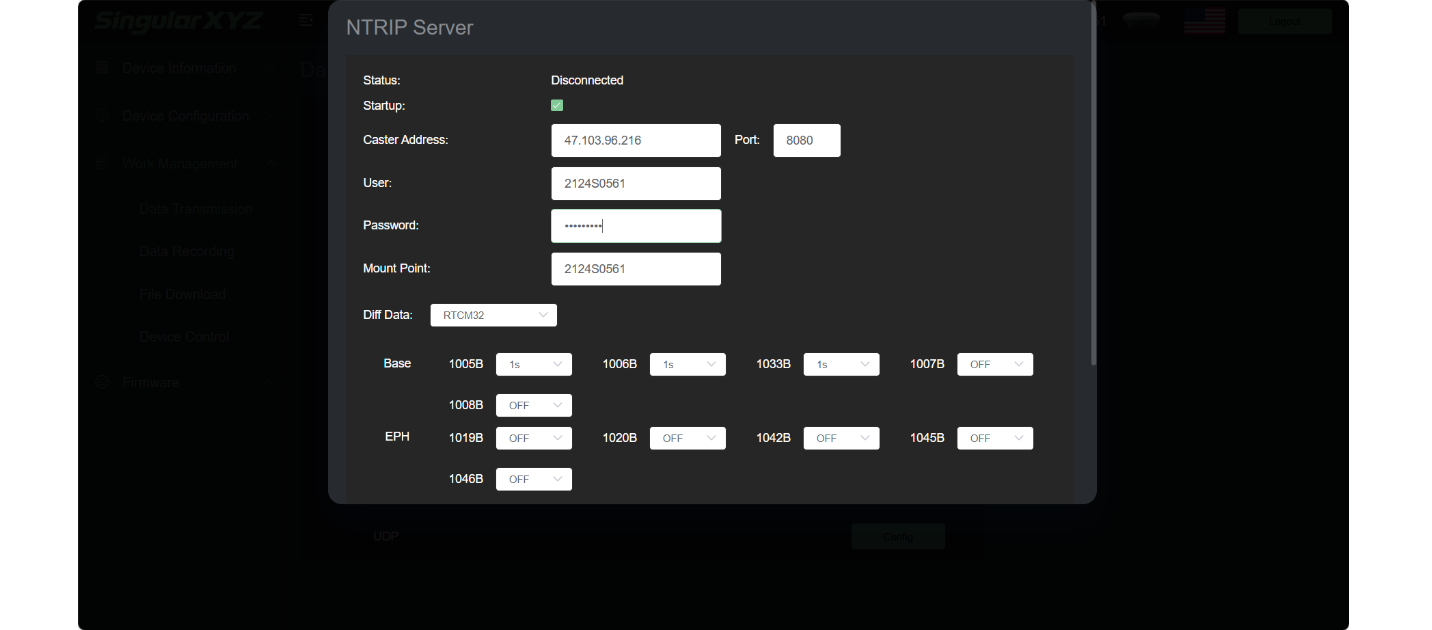Click the US flag language icon

(1204, 21)
